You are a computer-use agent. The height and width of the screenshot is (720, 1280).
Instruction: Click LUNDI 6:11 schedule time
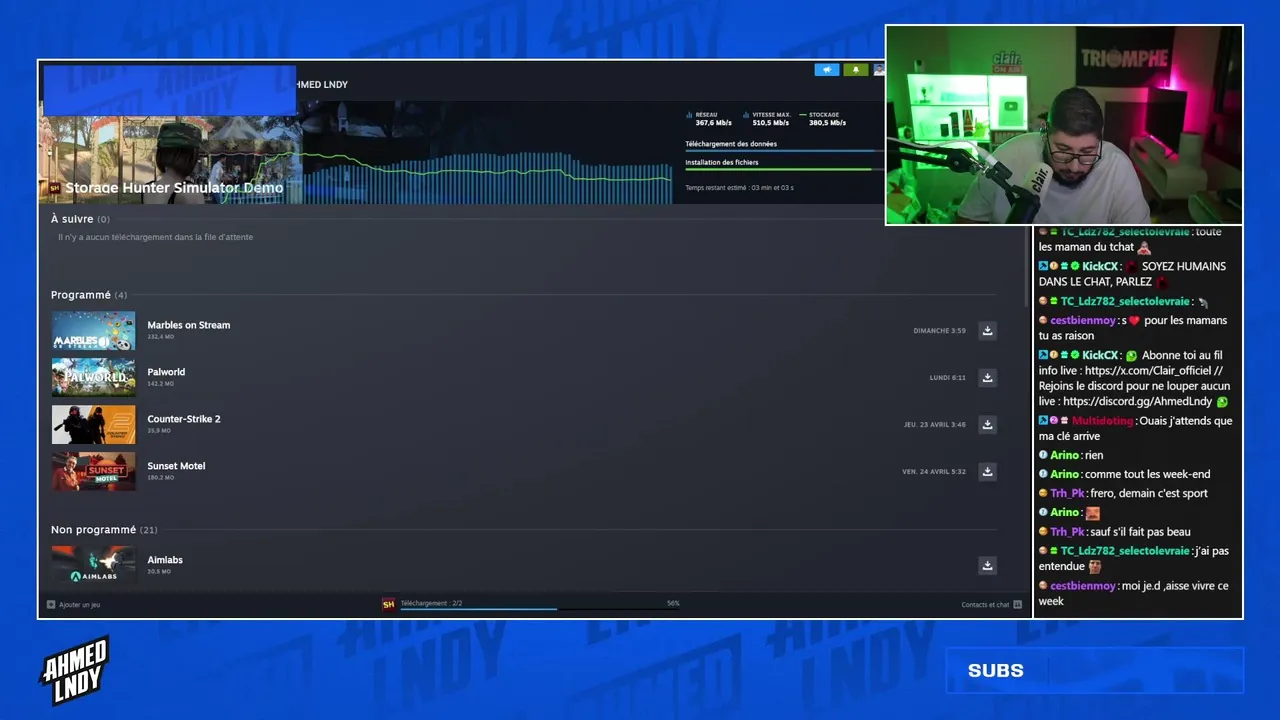coord(947,378)
